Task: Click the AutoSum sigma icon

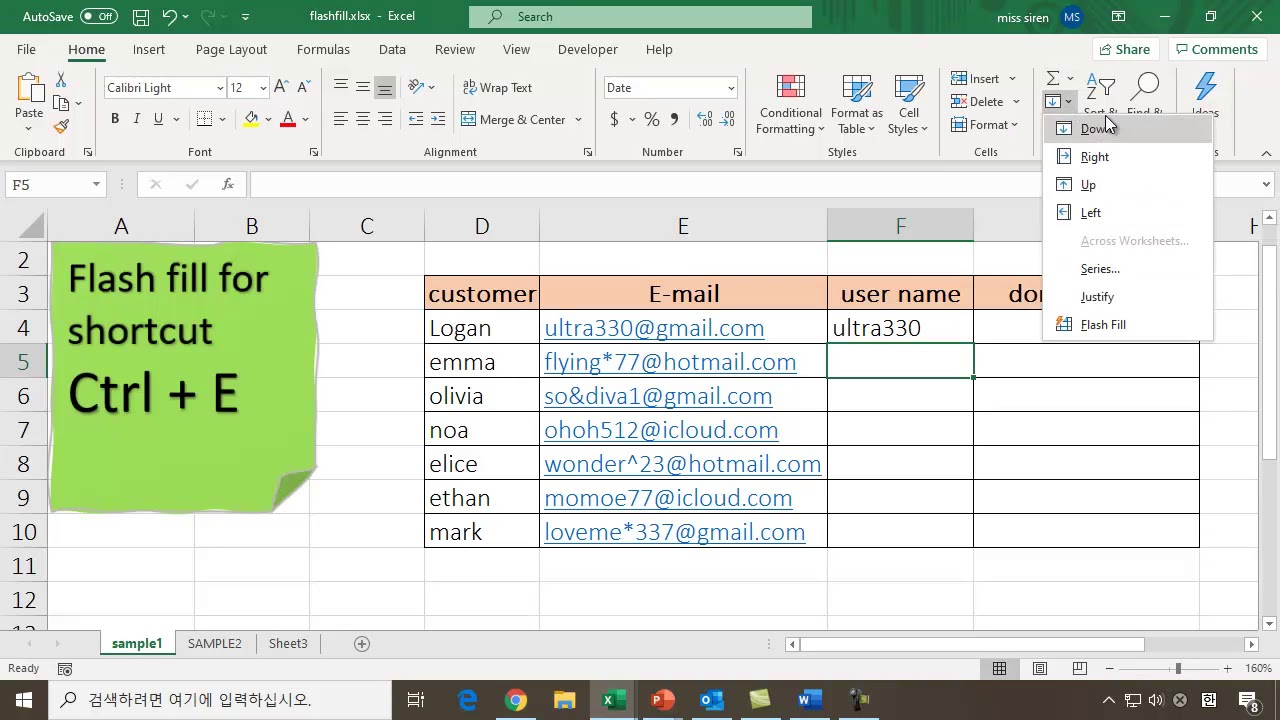Action: click(x=1053, y=78)
